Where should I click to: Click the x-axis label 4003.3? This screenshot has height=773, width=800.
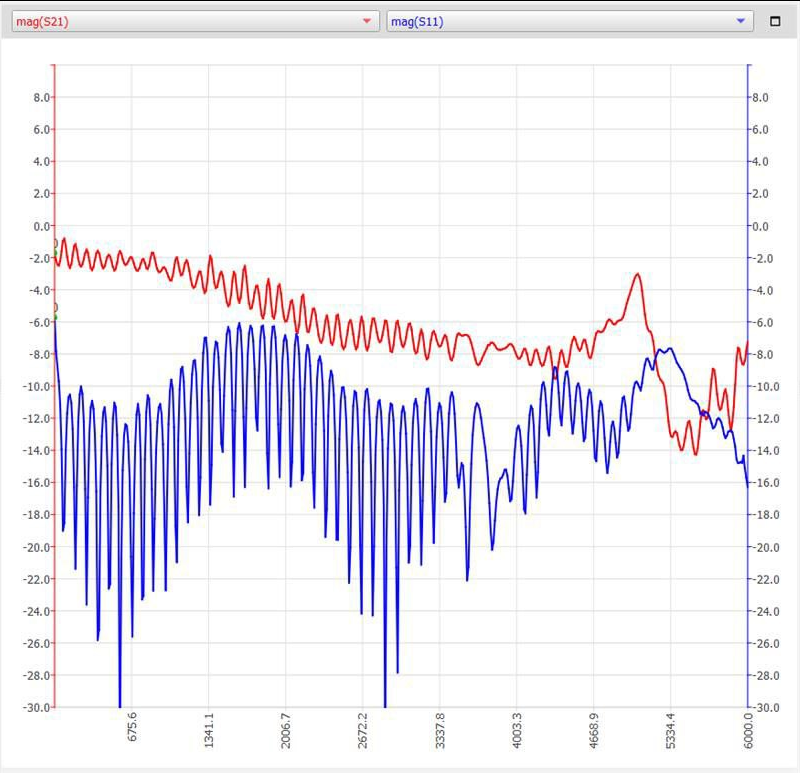[517, 731]
